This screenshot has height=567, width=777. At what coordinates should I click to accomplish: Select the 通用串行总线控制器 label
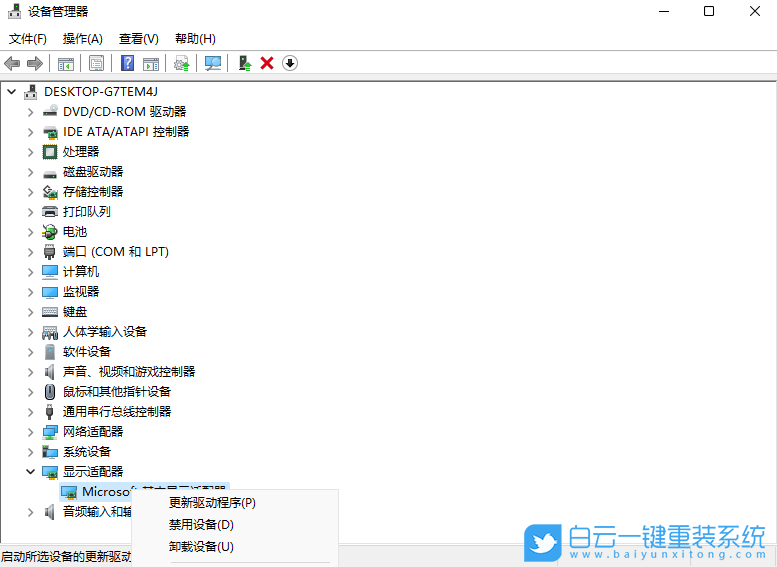tap(117, 411)
